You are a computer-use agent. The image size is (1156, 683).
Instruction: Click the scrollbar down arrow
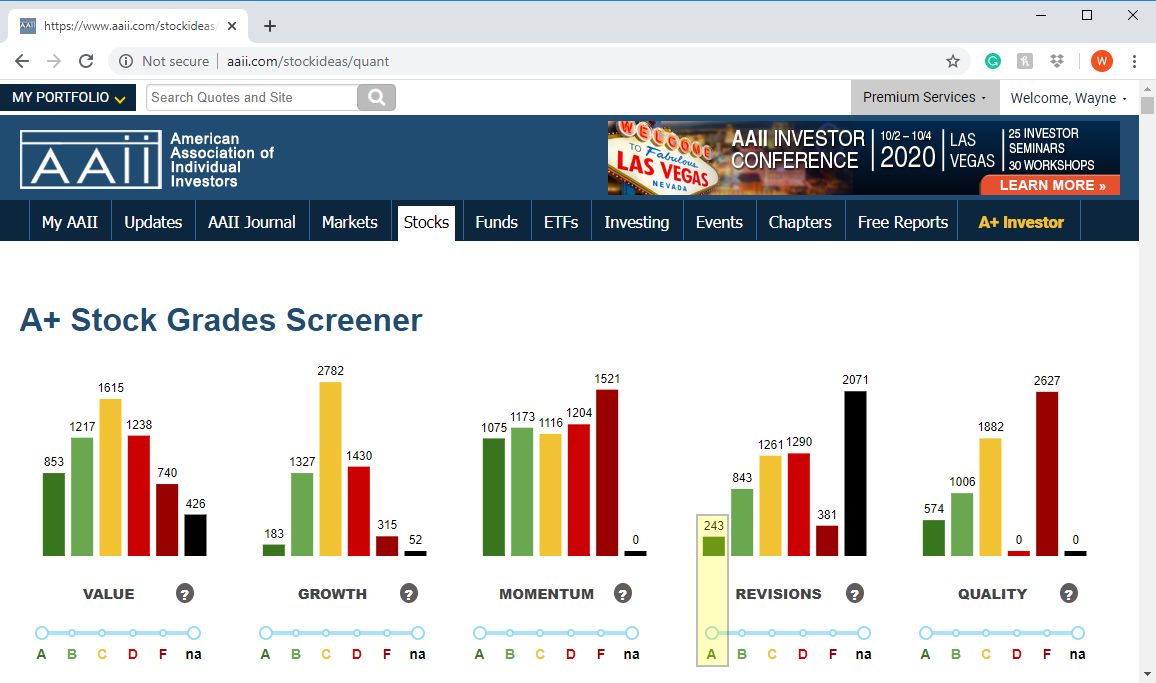click(1147, 674)
